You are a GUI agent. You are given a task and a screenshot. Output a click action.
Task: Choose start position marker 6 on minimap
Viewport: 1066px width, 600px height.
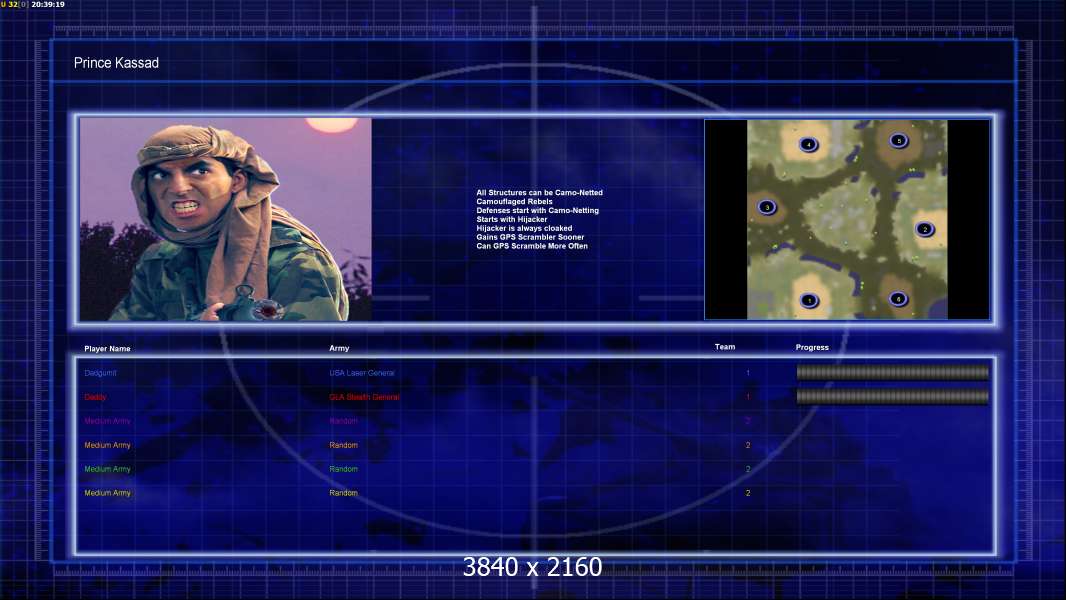(898, 299)
